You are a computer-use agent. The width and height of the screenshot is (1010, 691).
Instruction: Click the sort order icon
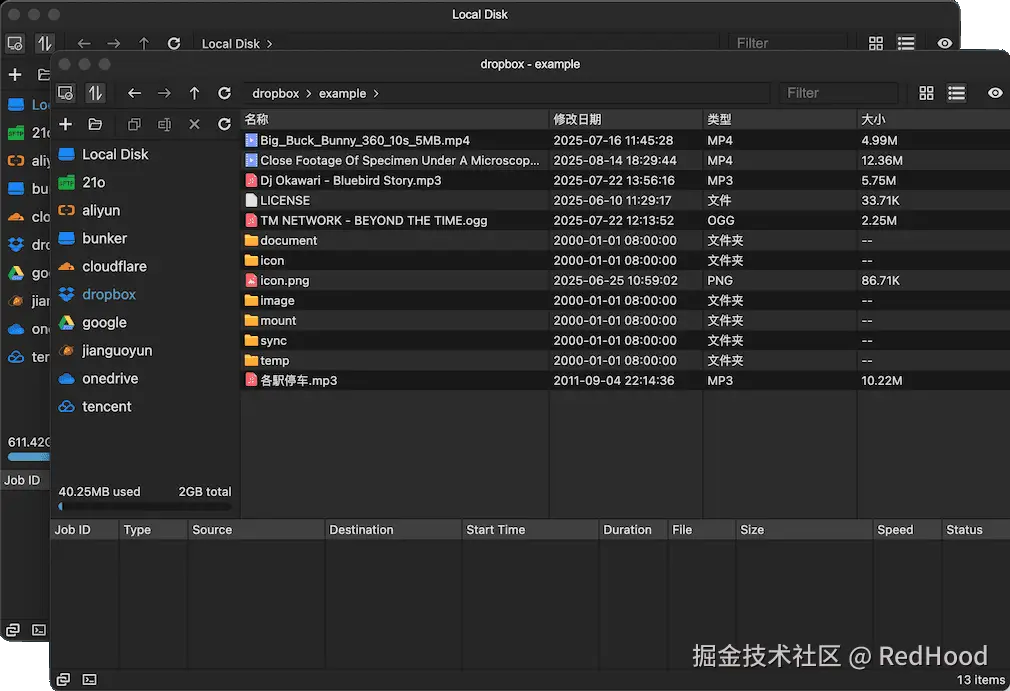point(94,92)
